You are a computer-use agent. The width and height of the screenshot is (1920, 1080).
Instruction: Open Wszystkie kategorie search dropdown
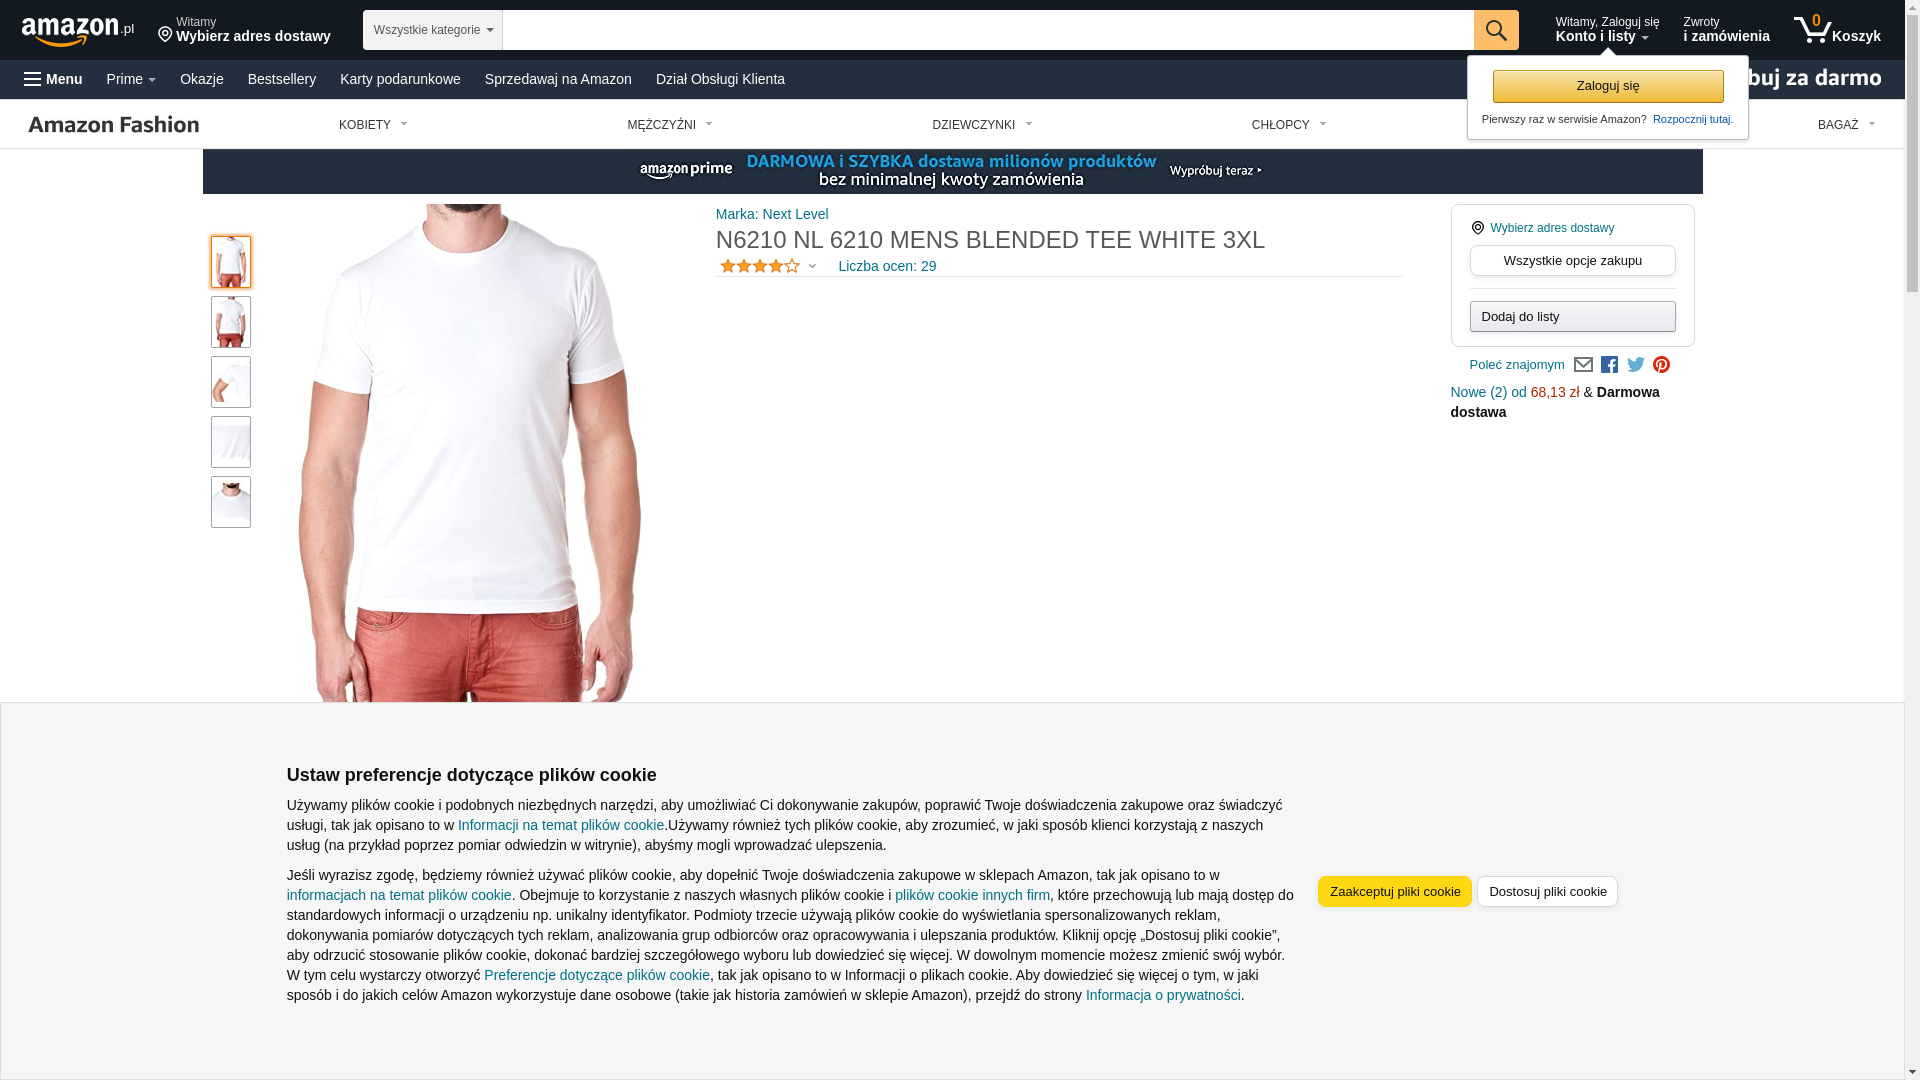click(x=432, y=30)
